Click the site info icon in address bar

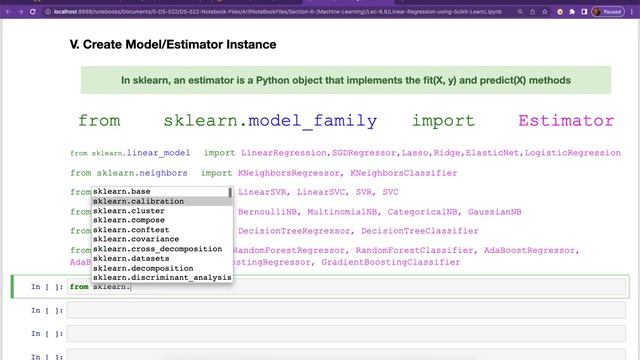click(x=48, y=12)
